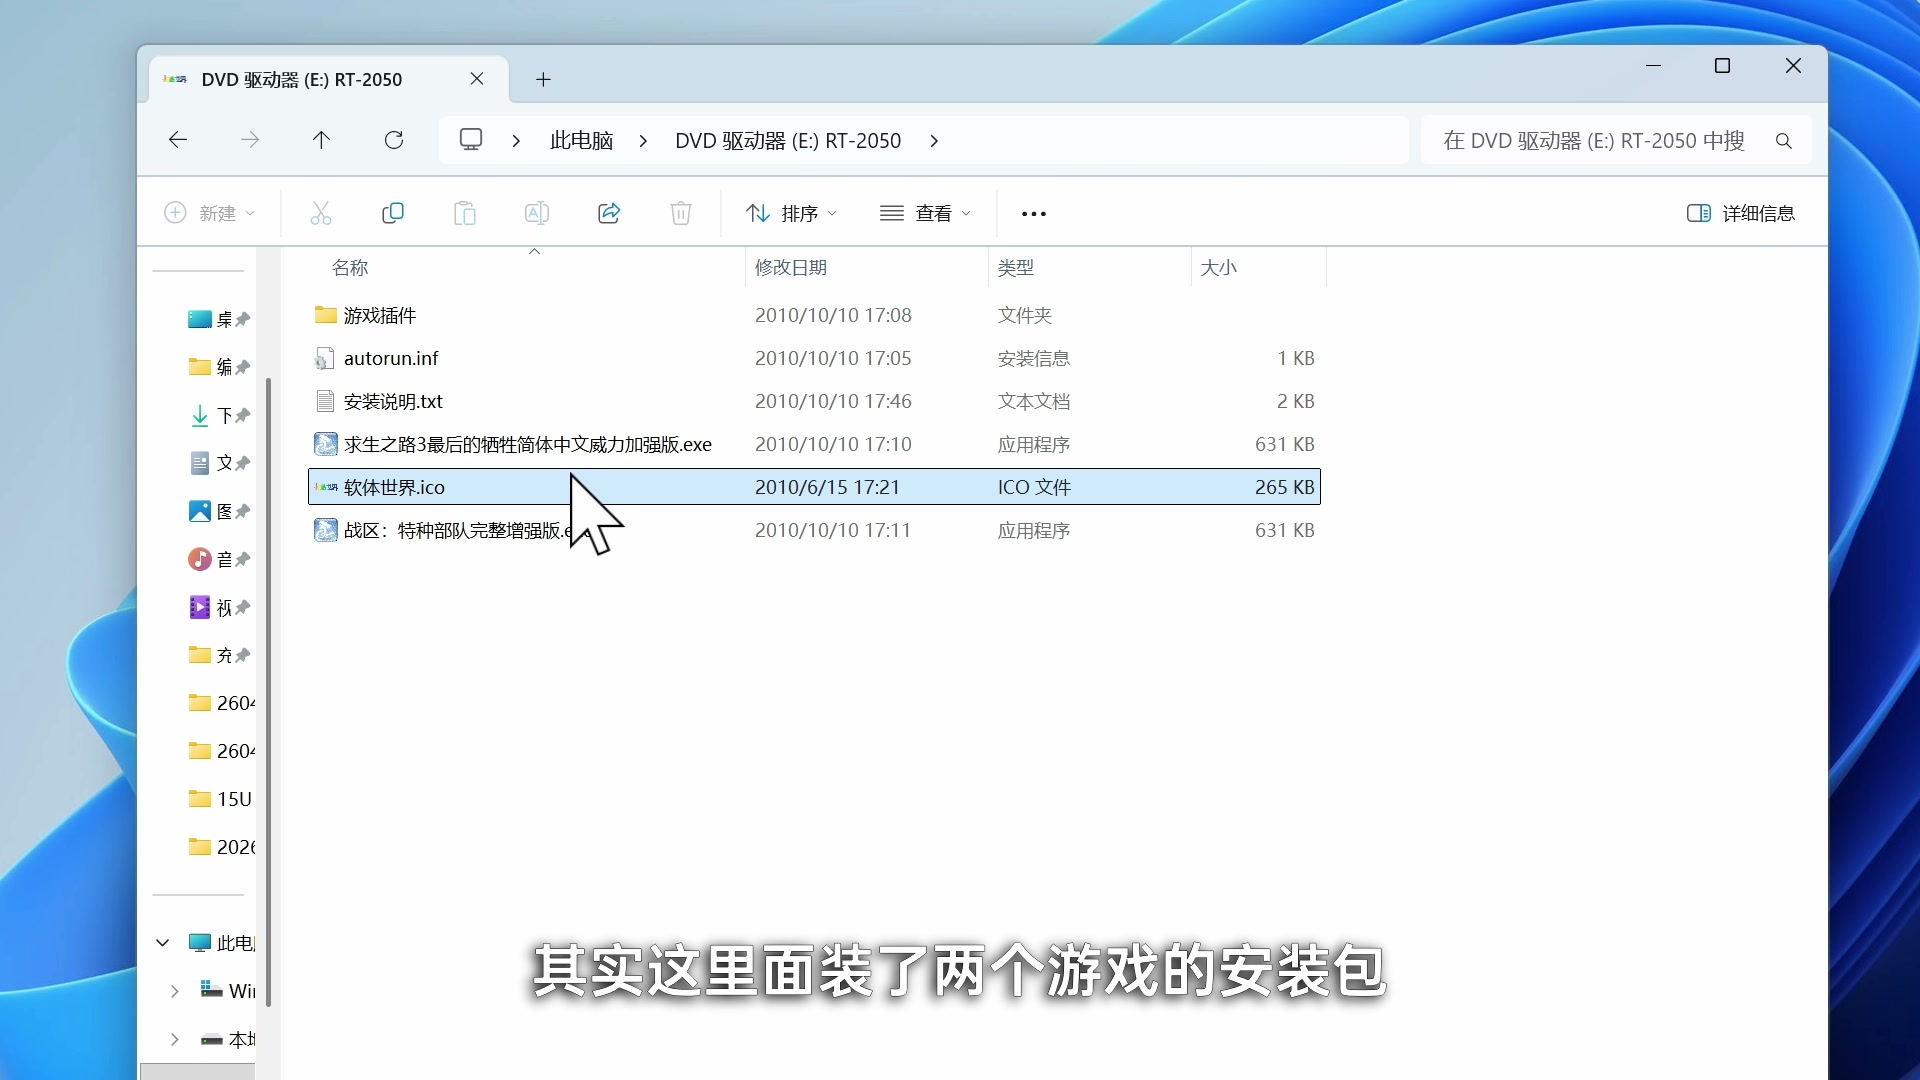Select the 游戏插件 folder row name
Screen dimensions: 1920x1080
coord(380,315)
